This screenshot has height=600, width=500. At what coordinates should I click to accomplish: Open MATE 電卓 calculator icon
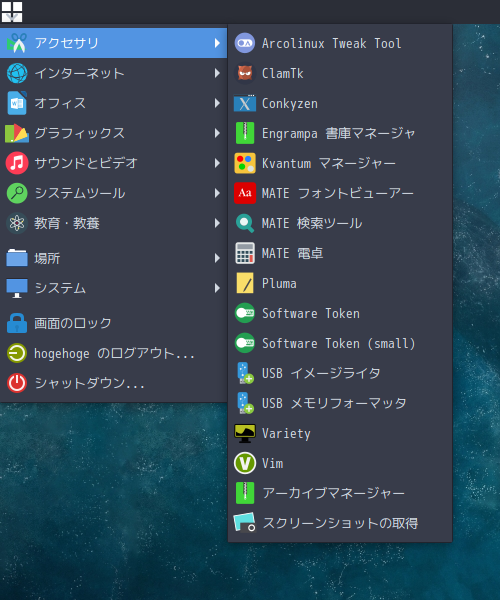click(245, 253)
